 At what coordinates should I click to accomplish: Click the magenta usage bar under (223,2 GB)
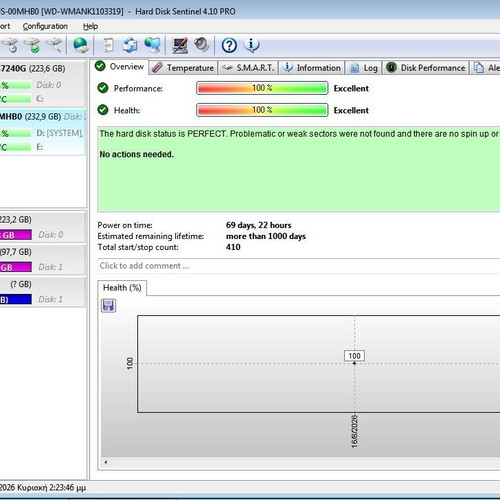tap(16, 235)
